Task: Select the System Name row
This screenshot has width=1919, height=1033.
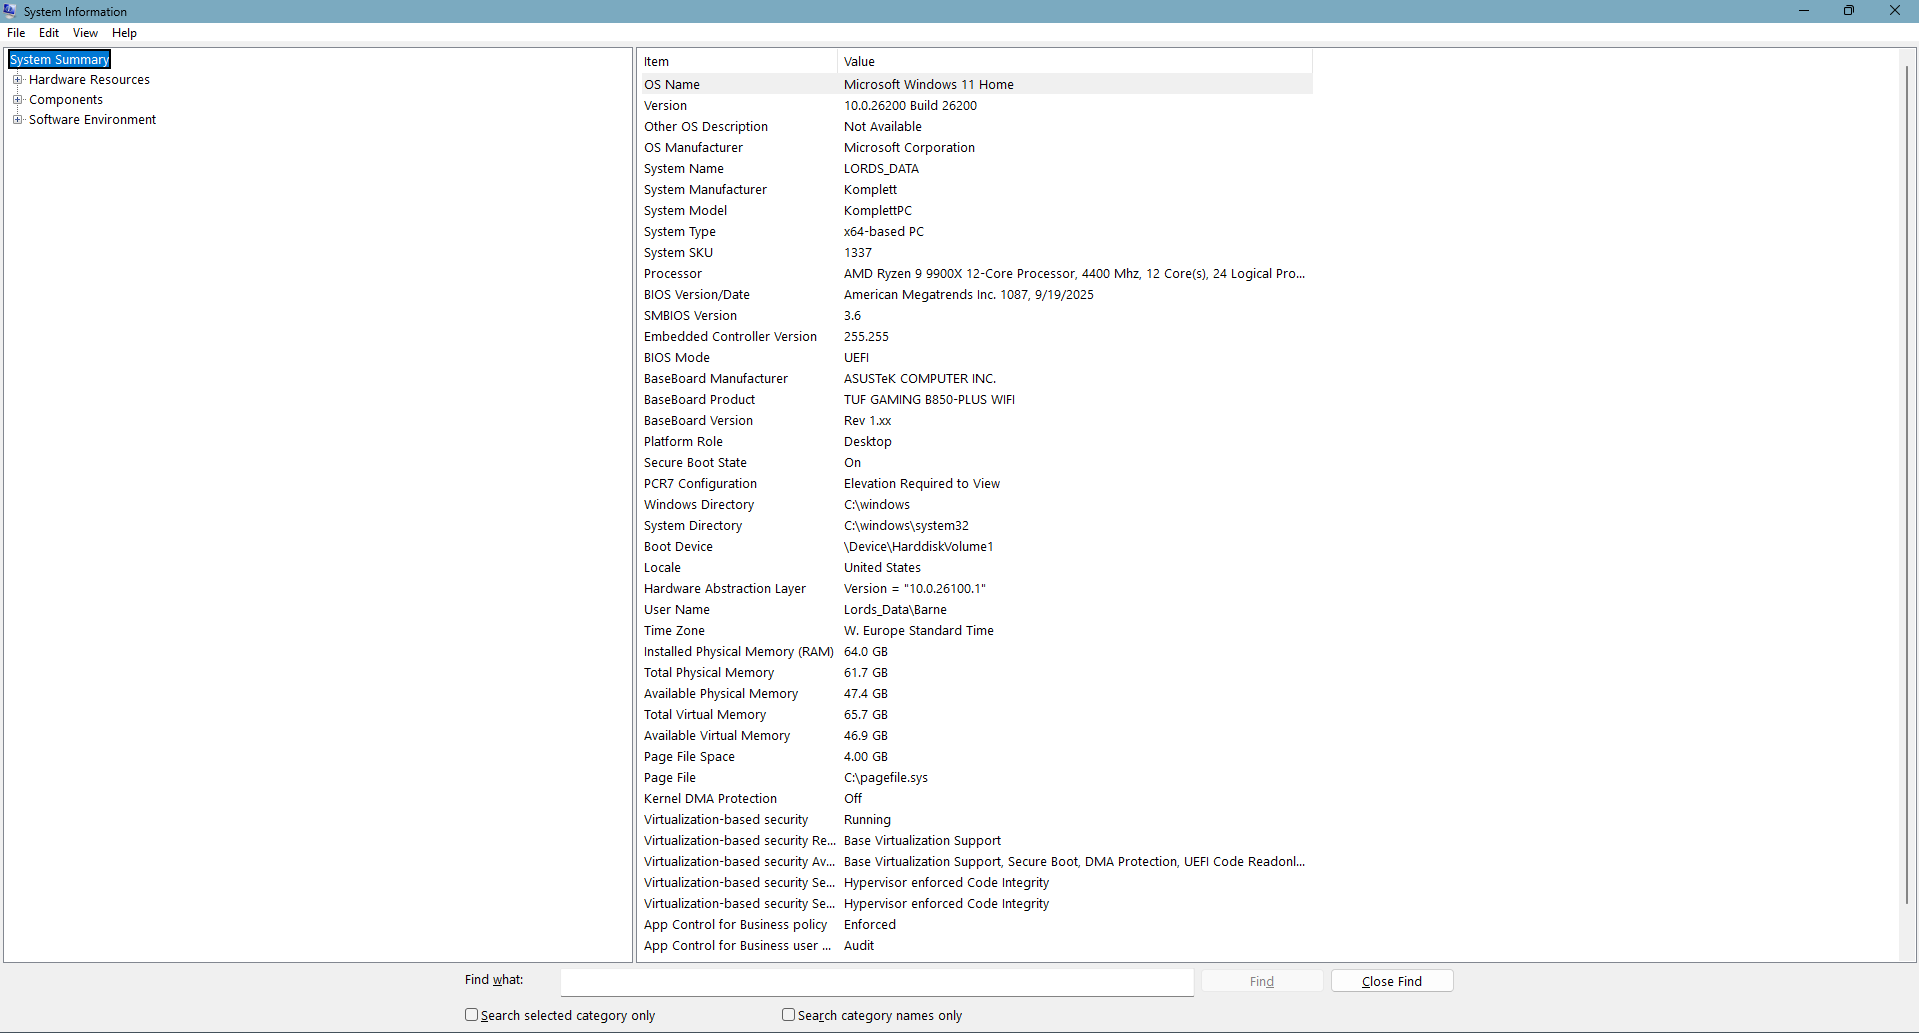Action: 977,169
